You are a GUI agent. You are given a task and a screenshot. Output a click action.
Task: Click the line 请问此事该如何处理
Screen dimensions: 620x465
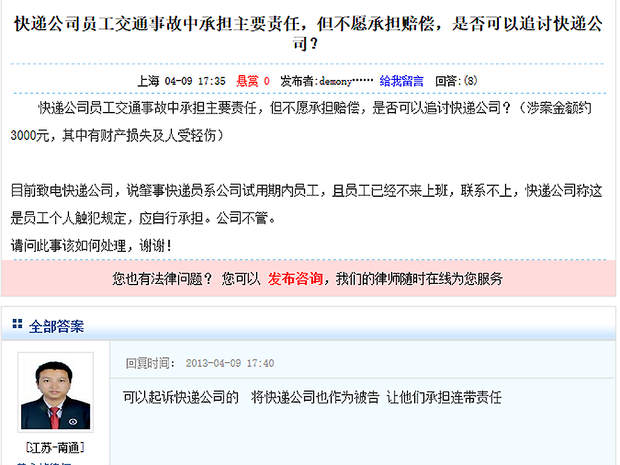pyautogui.click(x=91, y=246)
